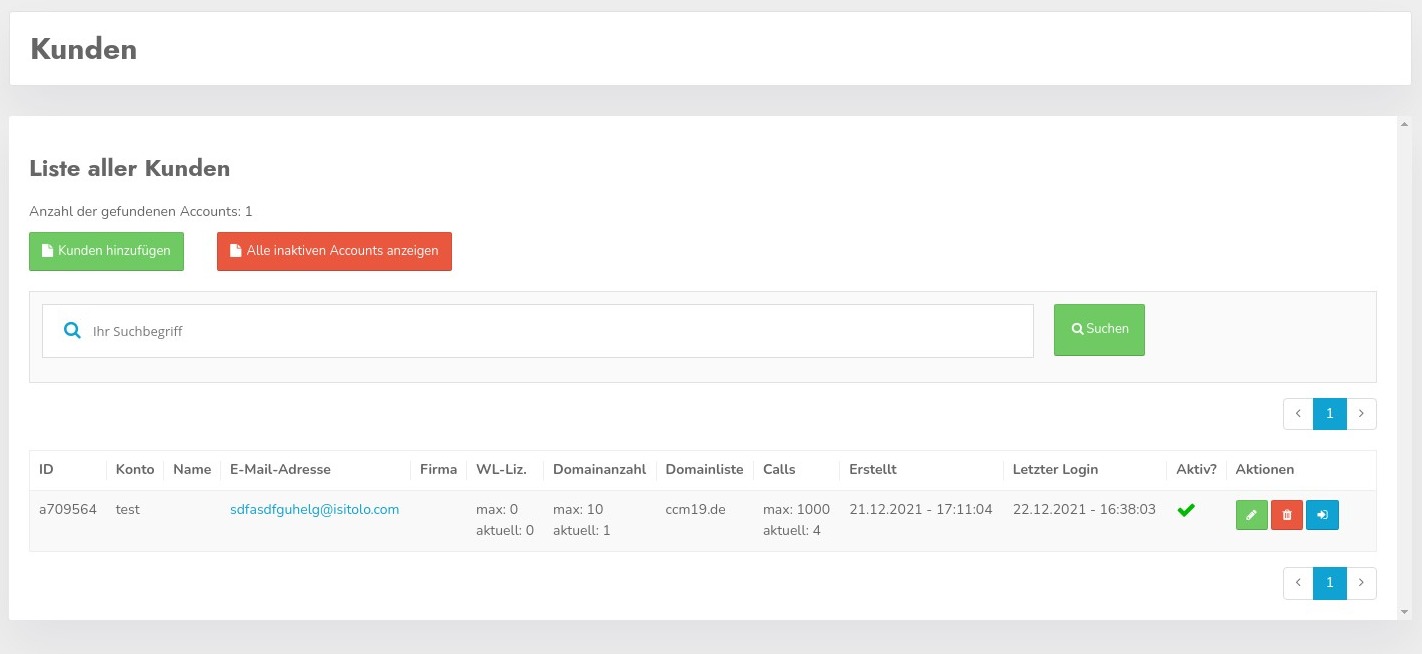Go to previous page using top pagination arrow
Screen dimensions: 1422x654
[x=1298, y=414]
